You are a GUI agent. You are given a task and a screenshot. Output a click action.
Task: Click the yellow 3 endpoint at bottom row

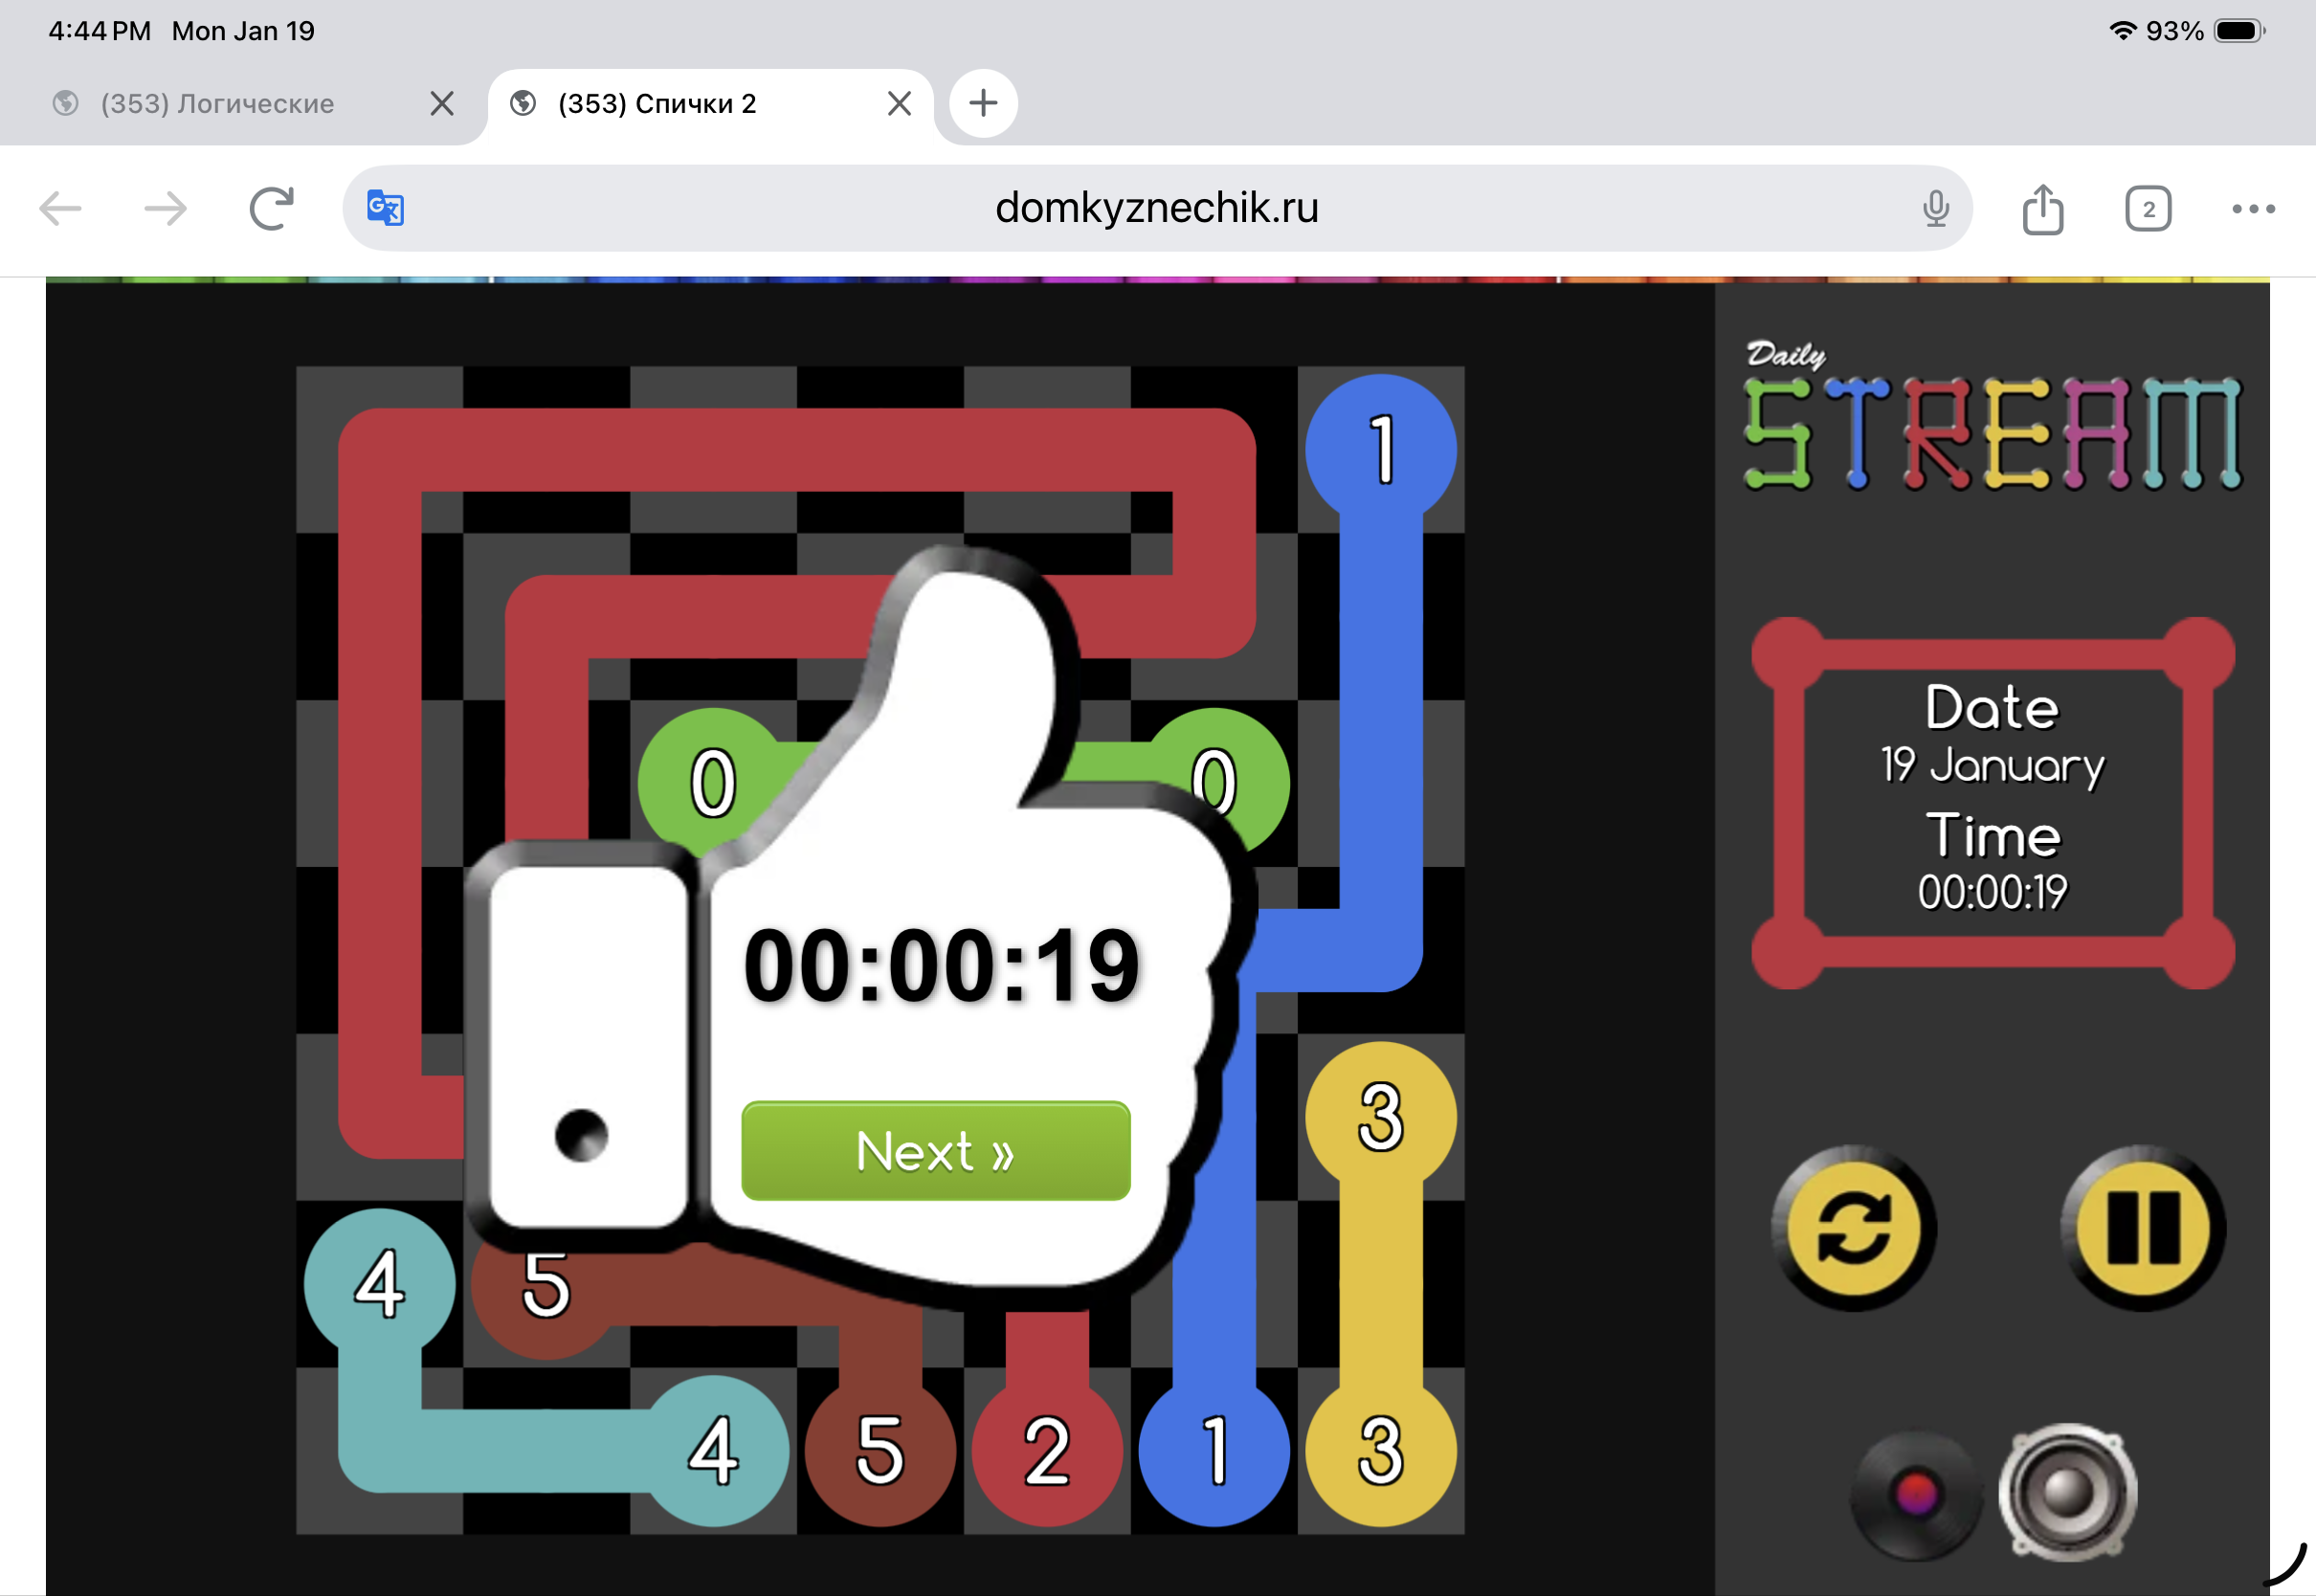coord(1380,1450)
